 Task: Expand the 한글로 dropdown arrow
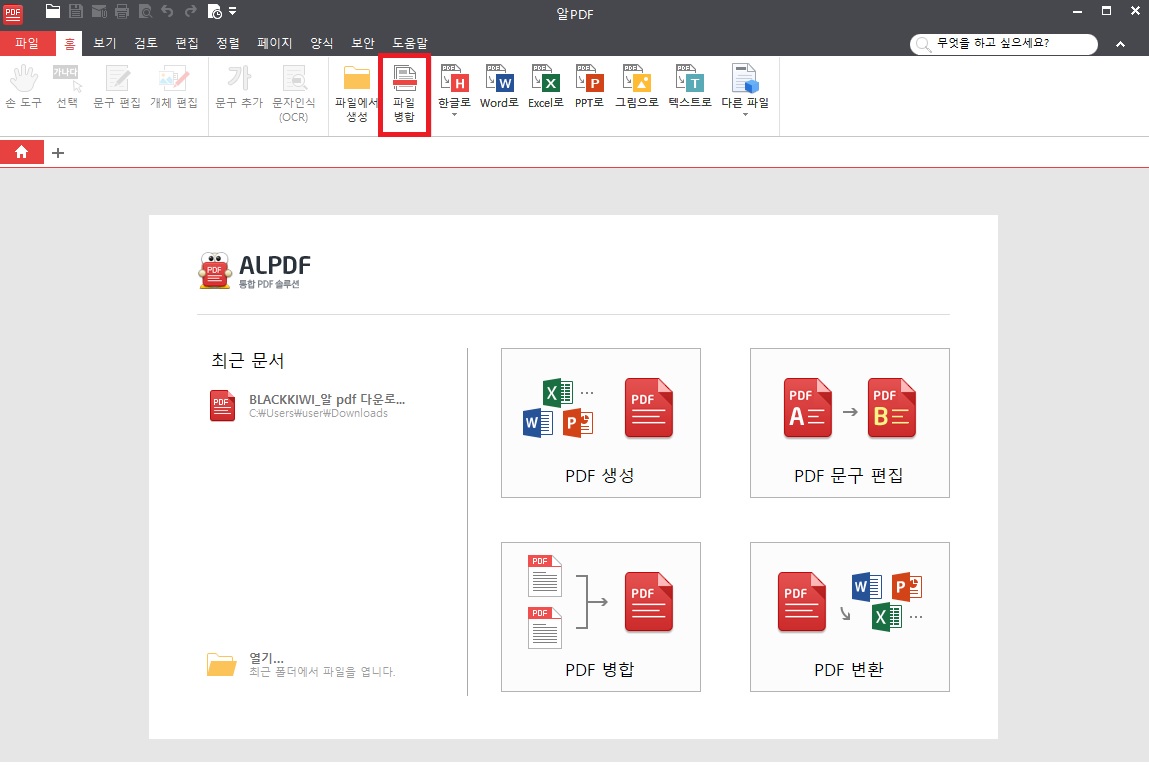tap(454, 115)
